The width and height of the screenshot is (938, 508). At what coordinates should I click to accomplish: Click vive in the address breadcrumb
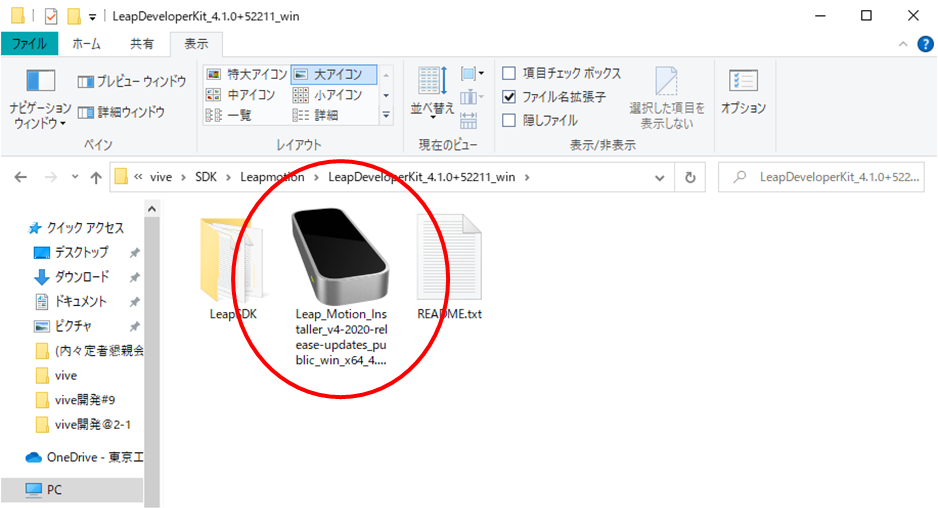tap(161, 177)
